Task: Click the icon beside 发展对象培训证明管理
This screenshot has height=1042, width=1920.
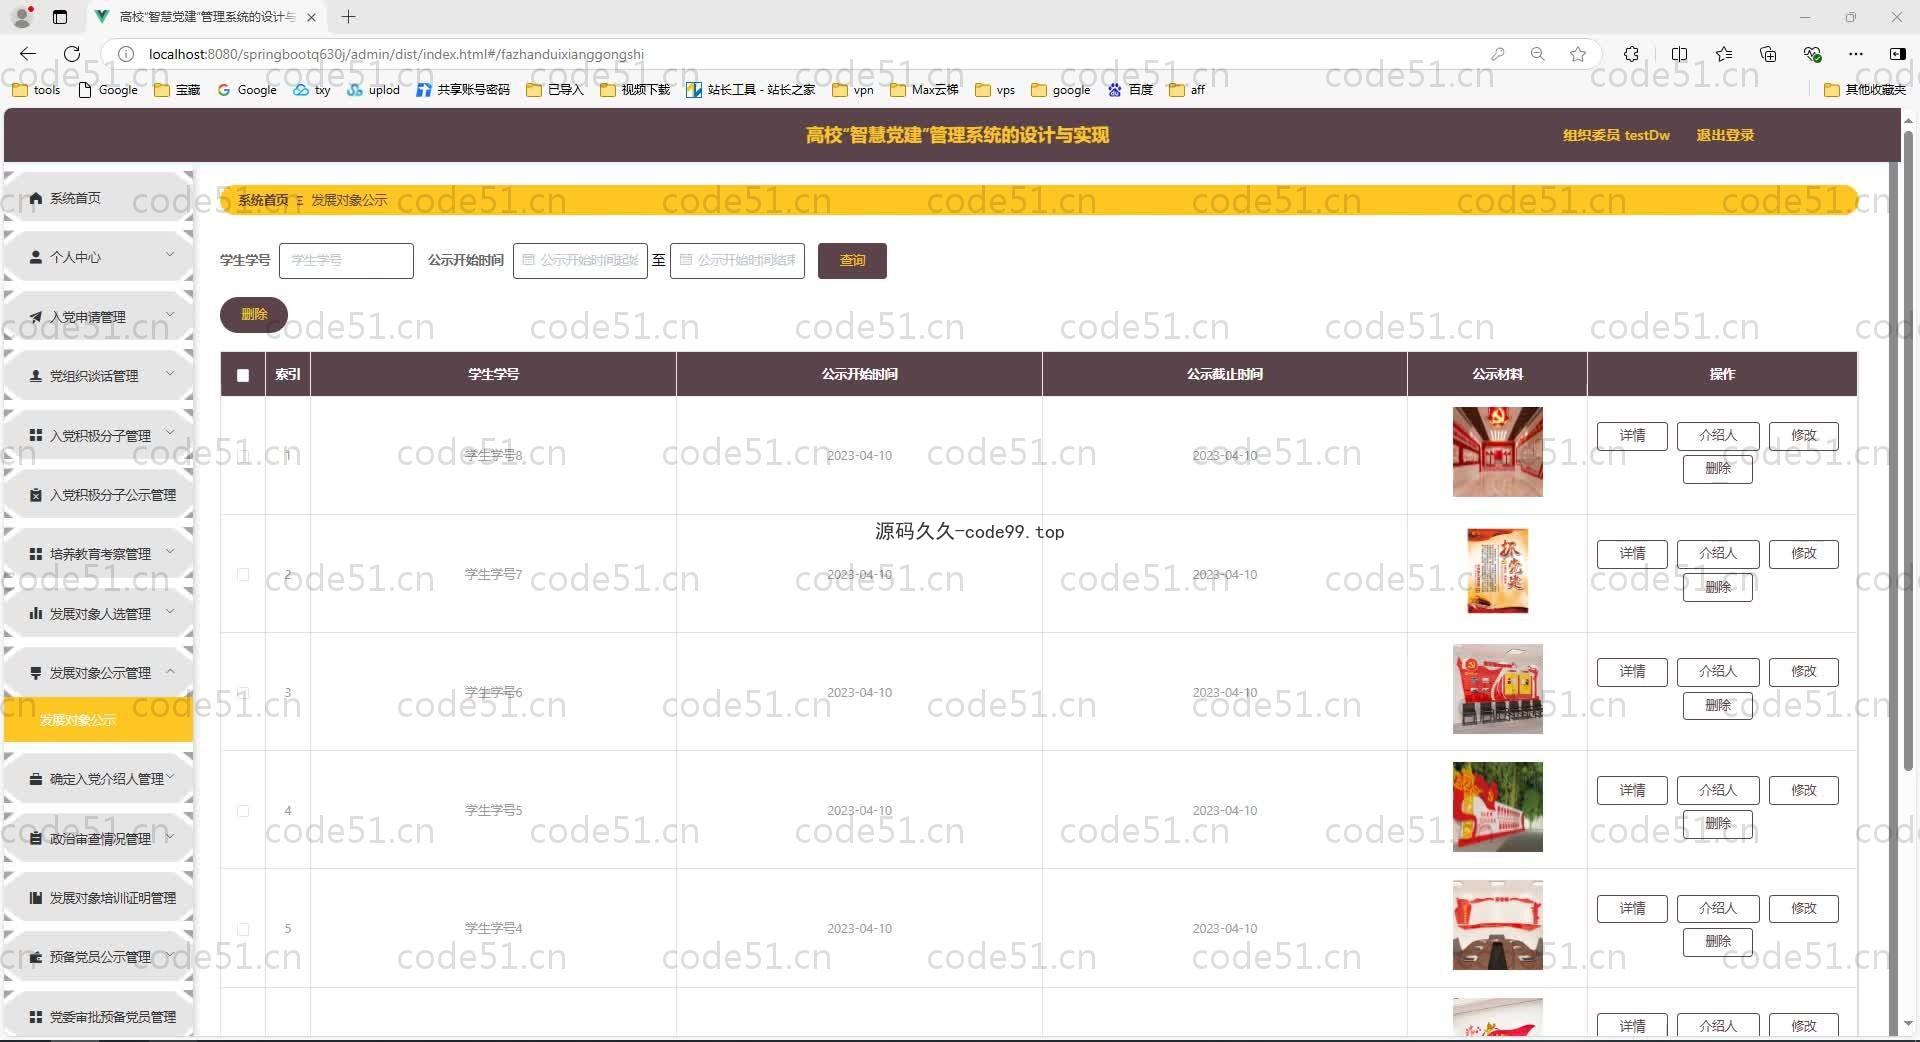Action: click(x=36, y=898)
